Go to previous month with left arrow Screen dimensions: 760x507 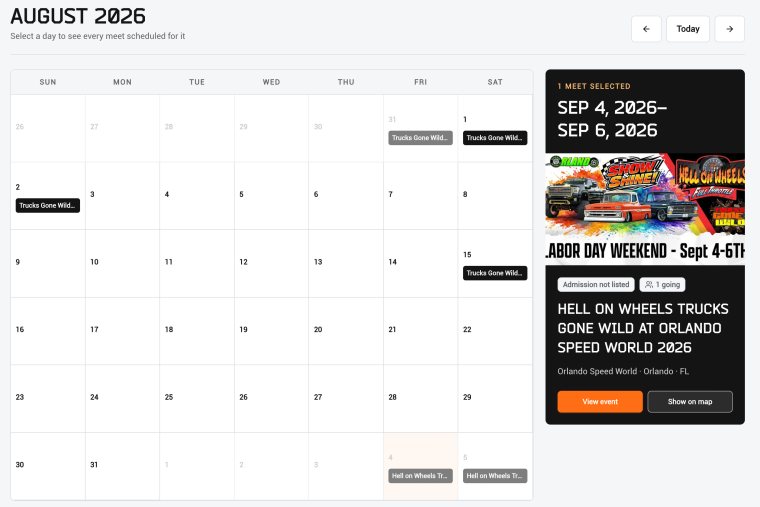point(646,29)
